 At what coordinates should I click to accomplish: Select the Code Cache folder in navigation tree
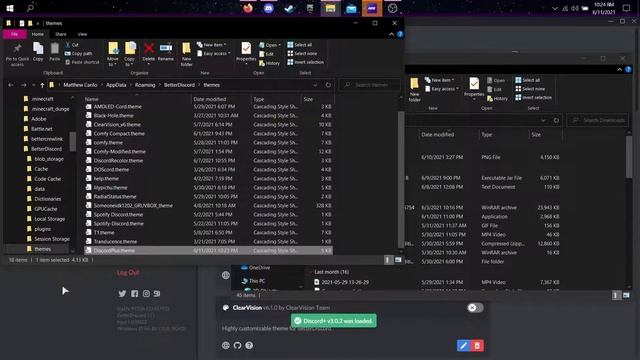click(47, 179)
